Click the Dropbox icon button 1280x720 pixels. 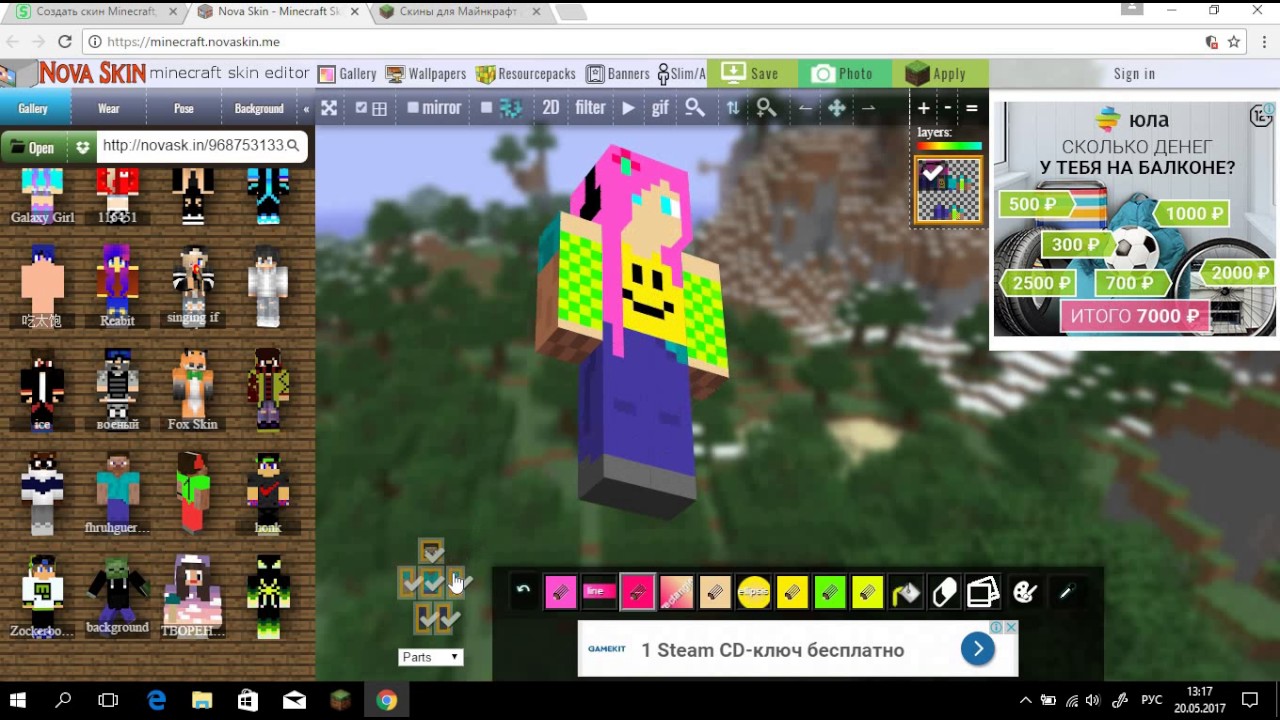pyautogui.click(x=82, y=147)
